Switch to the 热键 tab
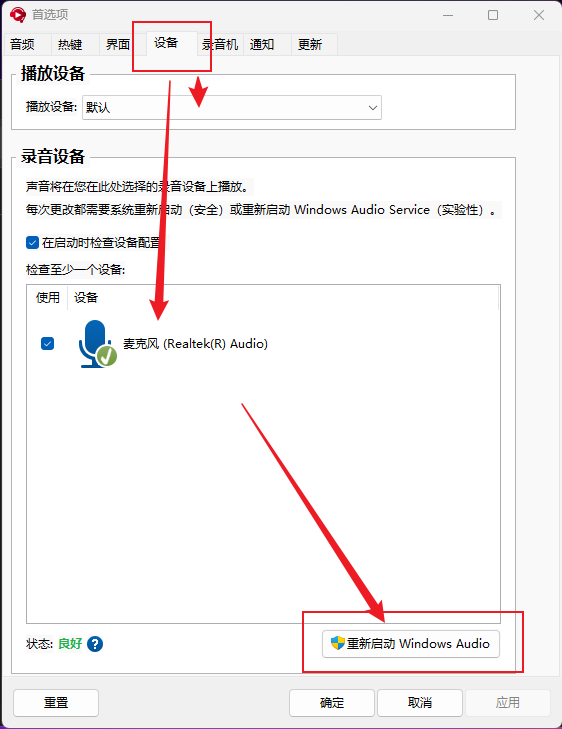This screenshot has width=562, height=729. 70,45
